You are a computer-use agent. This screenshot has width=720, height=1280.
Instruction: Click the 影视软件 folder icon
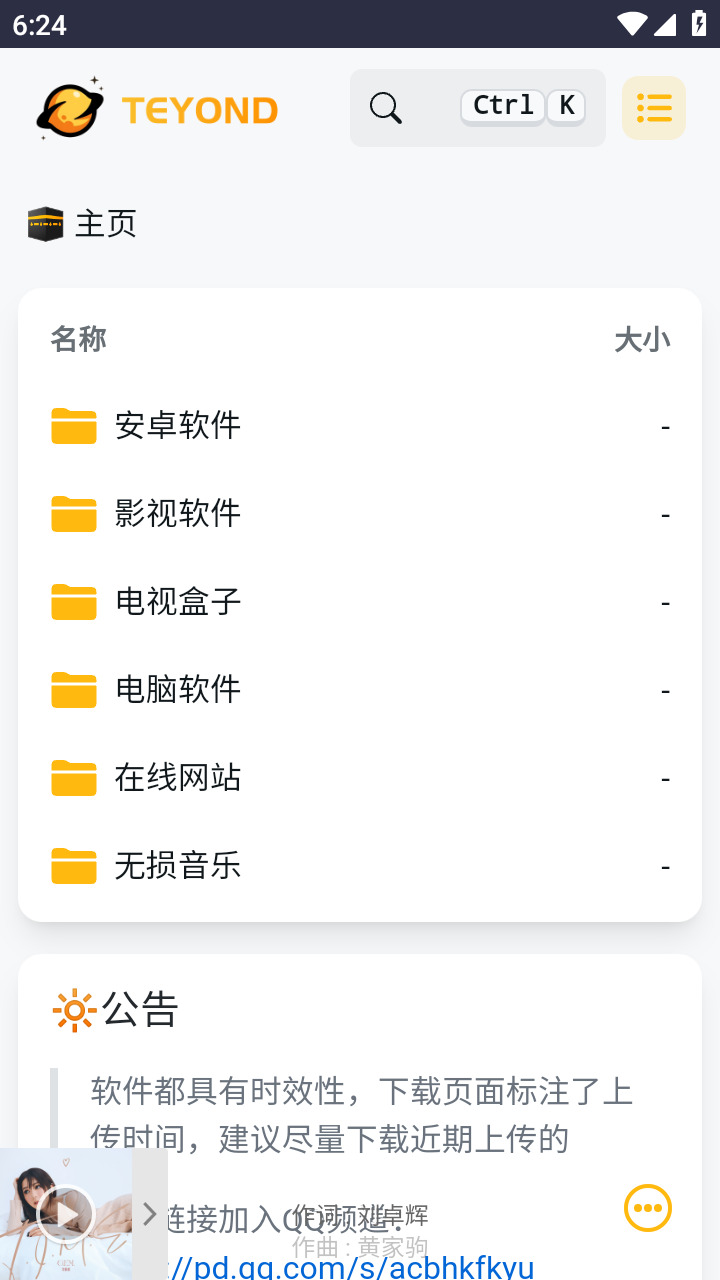[74, 514]
